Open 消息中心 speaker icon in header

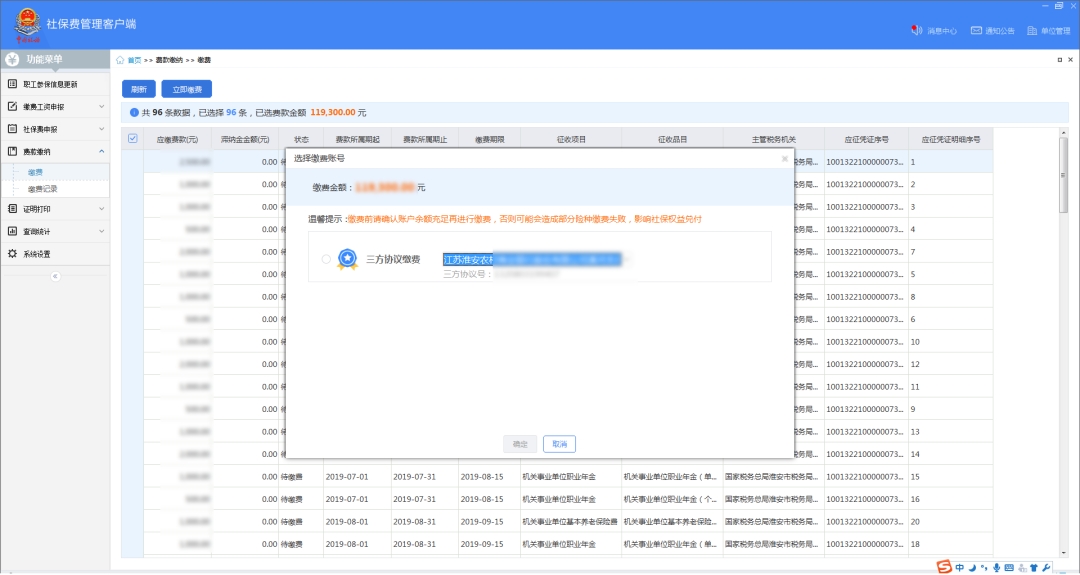click(915, 30)
